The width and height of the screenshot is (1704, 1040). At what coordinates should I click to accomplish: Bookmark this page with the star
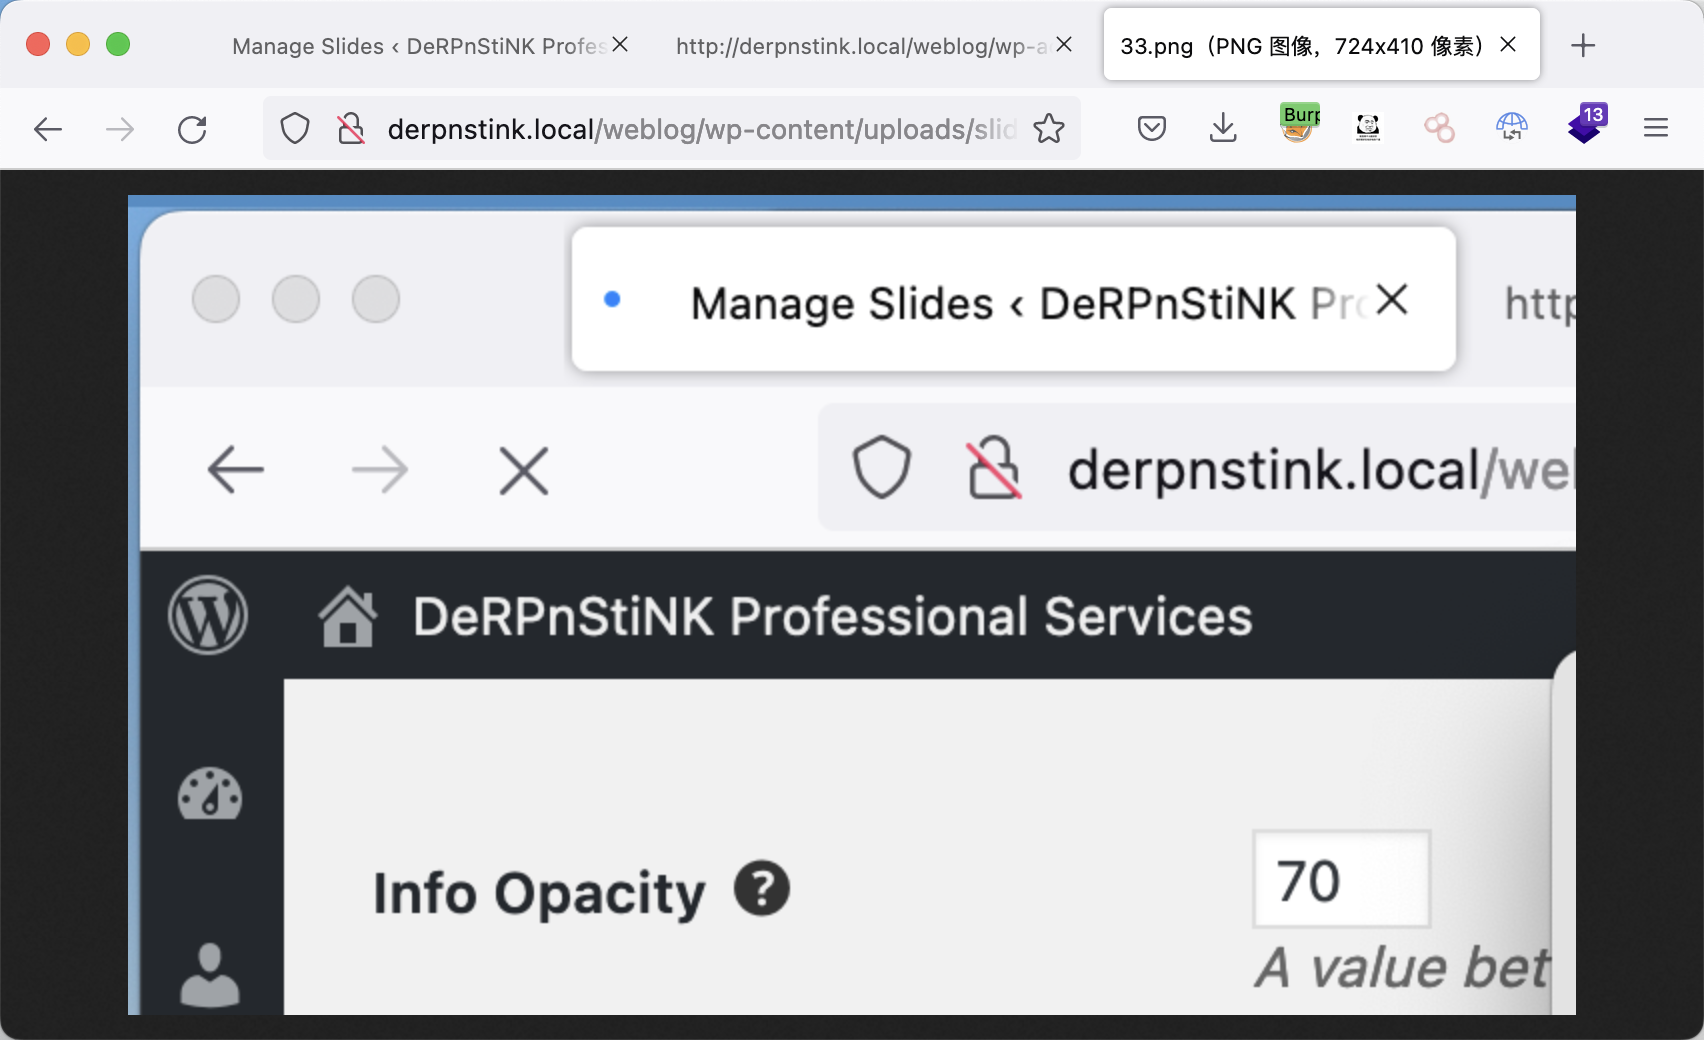(1049, 129)
